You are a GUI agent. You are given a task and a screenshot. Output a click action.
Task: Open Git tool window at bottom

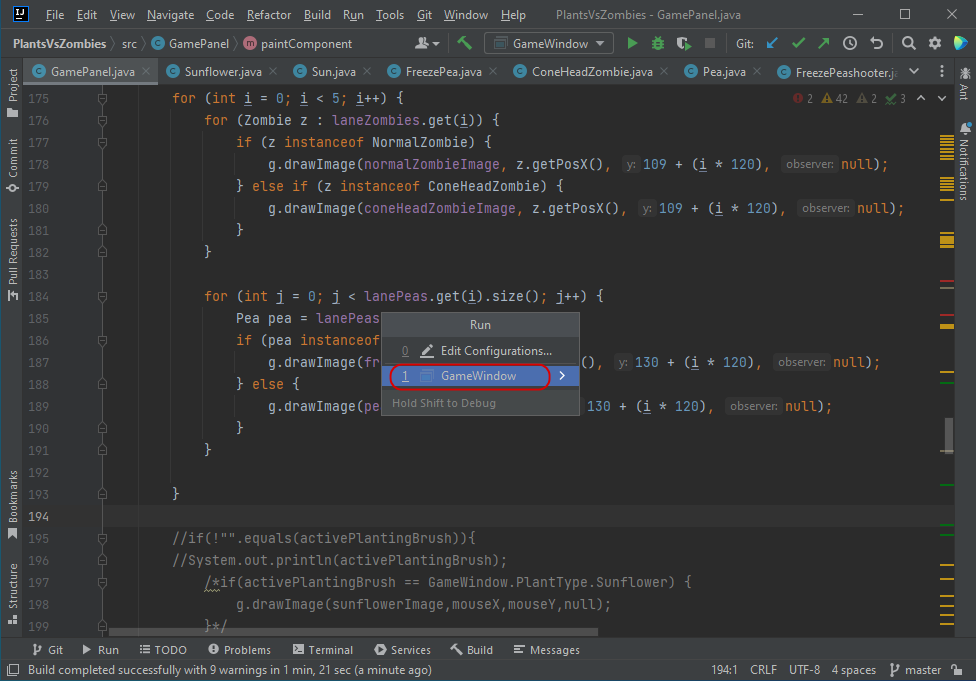point(48,649)
